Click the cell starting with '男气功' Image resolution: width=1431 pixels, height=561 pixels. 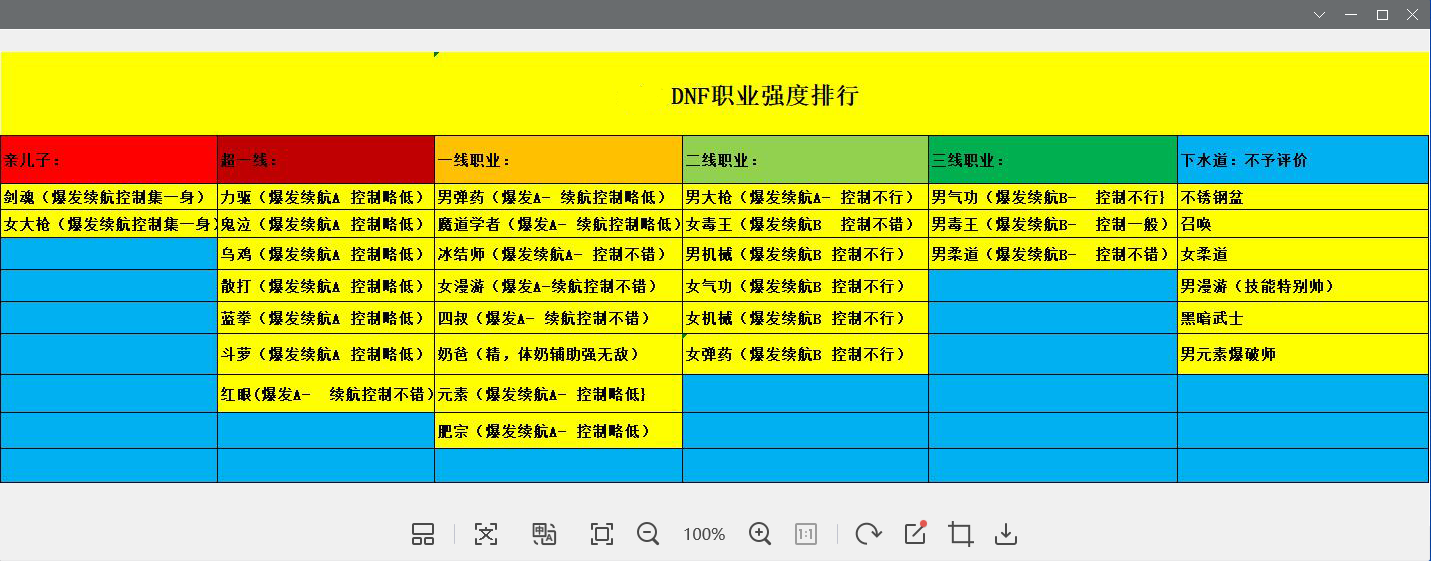[x=1053, y=197]
